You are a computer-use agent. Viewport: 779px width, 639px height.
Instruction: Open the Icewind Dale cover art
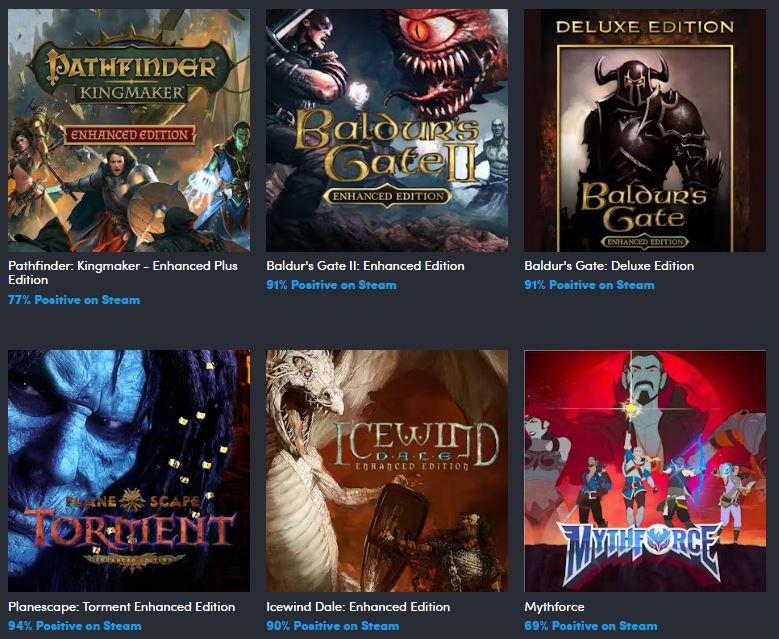[387, 471]
